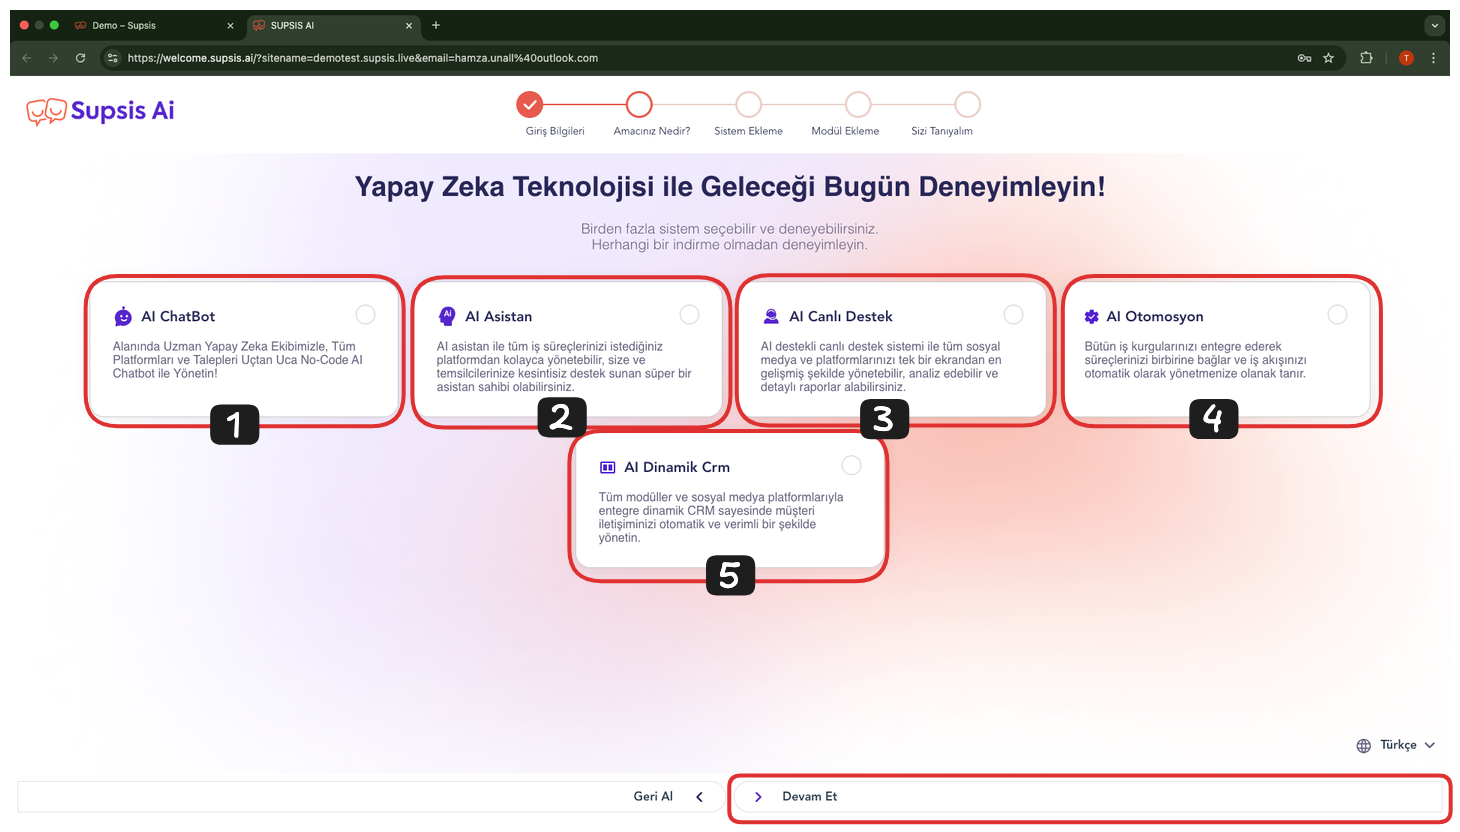Open the Chrome three-dot menu
This screenshot has width=1460, height=832.
[1433, 58]
